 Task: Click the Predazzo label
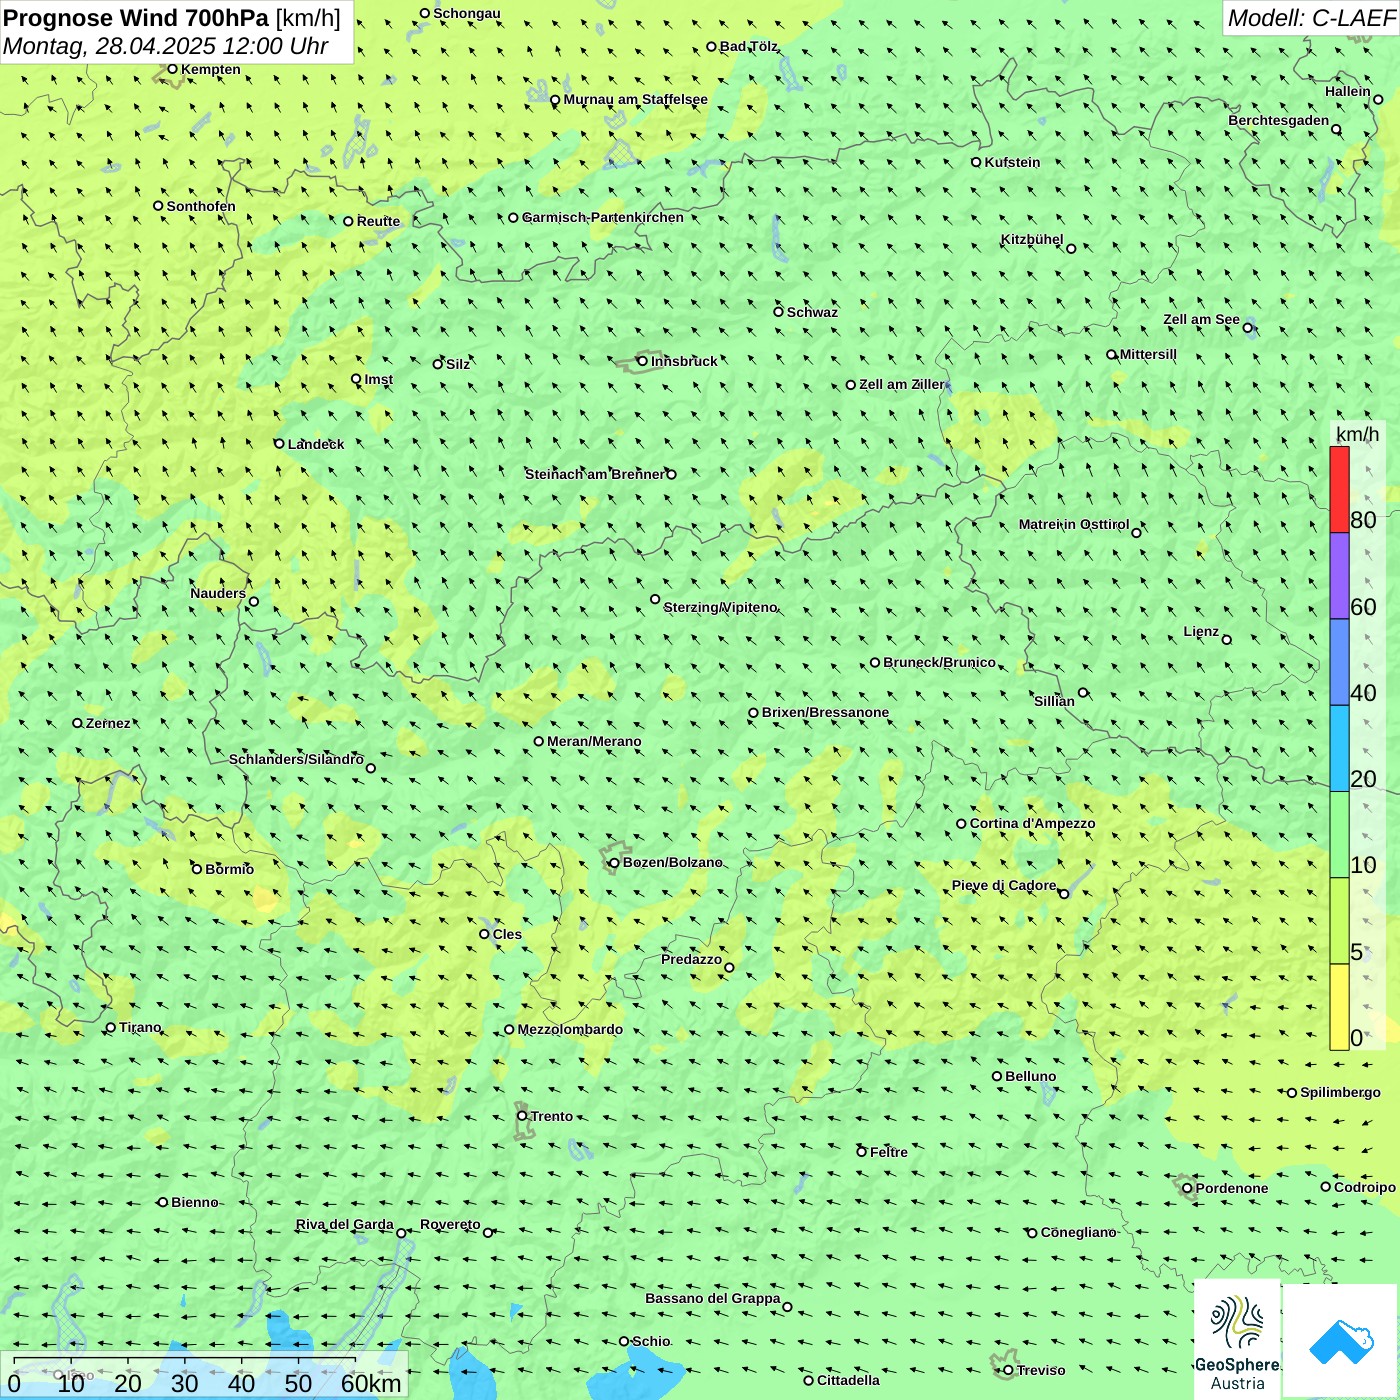click(x=691, y=959)
